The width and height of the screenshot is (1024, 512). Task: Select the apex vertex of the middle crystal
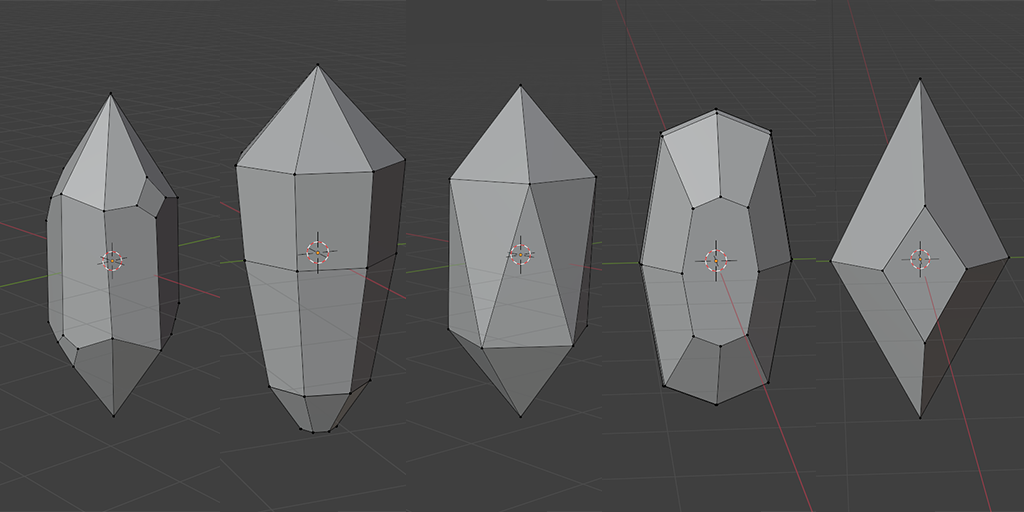(x=520, y=85)
